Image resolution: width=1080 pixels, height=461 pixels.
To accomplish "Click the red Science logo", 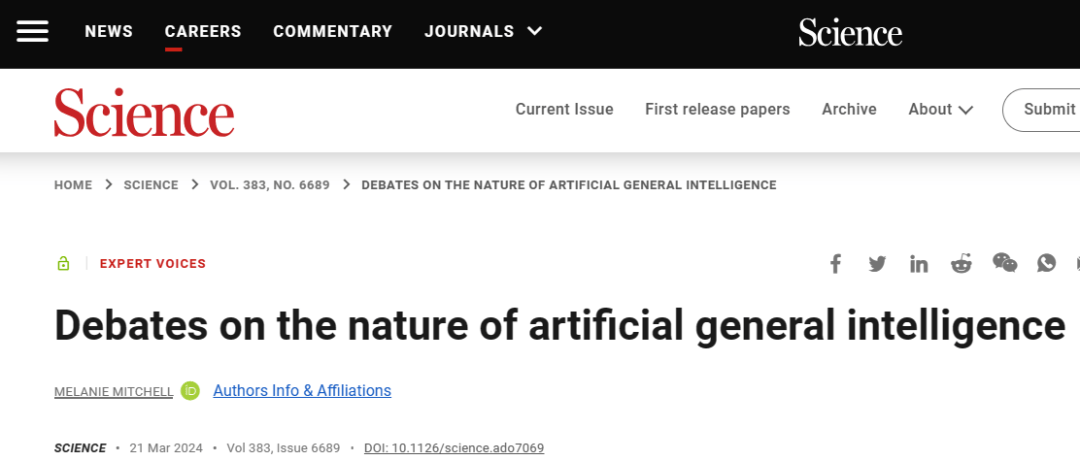I will [x=144, y=112].
